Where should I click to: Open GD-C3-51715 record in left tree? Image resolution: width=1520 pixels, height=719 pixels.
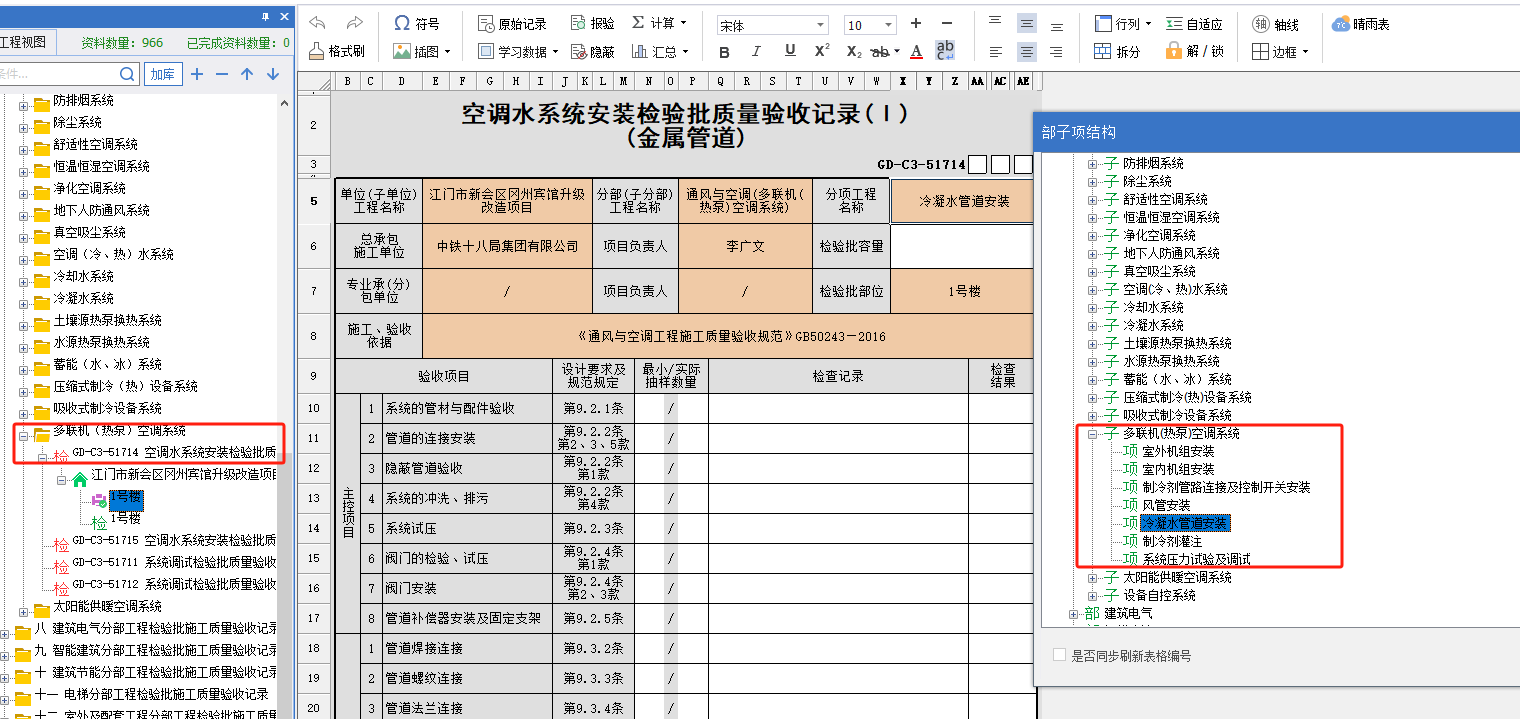[x=174, y=540]
